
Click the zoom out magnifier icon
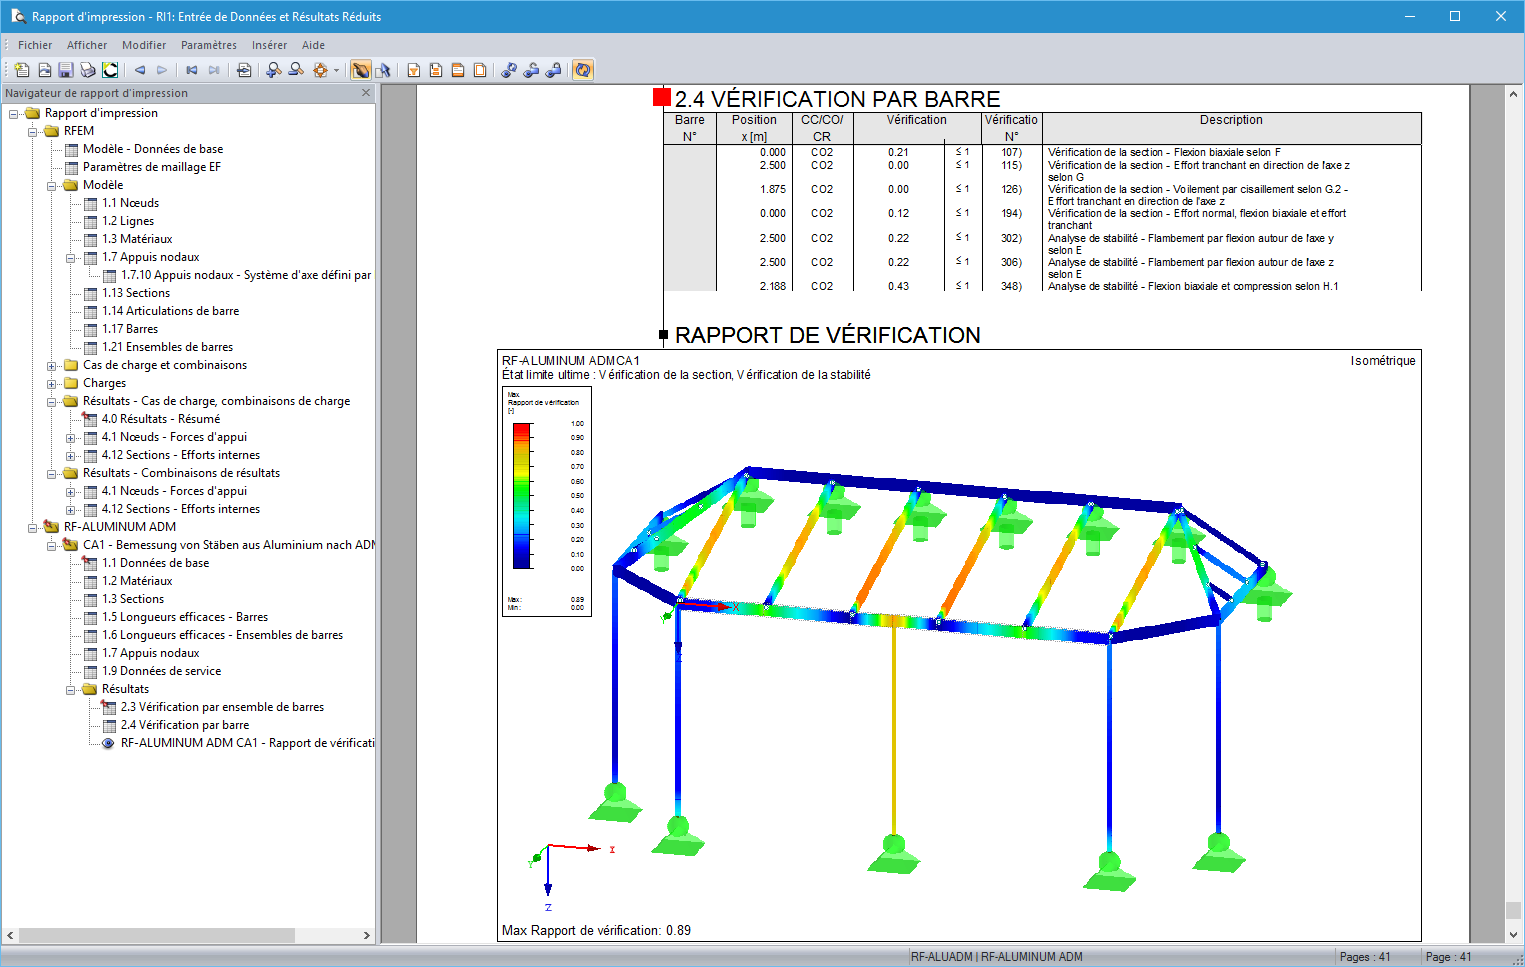click(x=296, y=70)
